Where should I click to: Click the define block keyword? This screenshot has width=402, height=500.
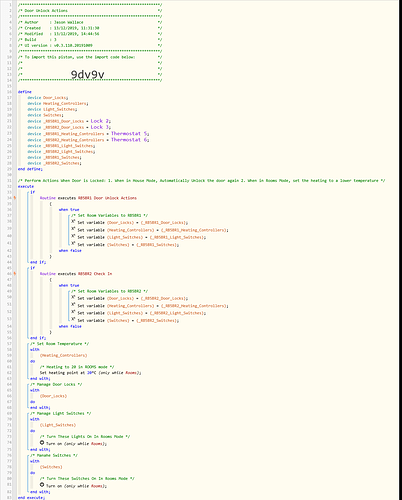click(x=25, y=92)
